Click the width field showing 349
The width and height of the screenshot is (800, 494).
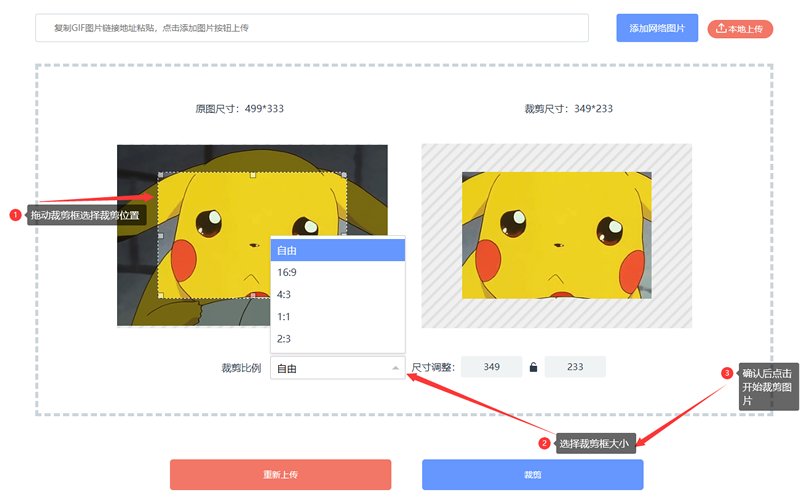[x=491, y=367]
